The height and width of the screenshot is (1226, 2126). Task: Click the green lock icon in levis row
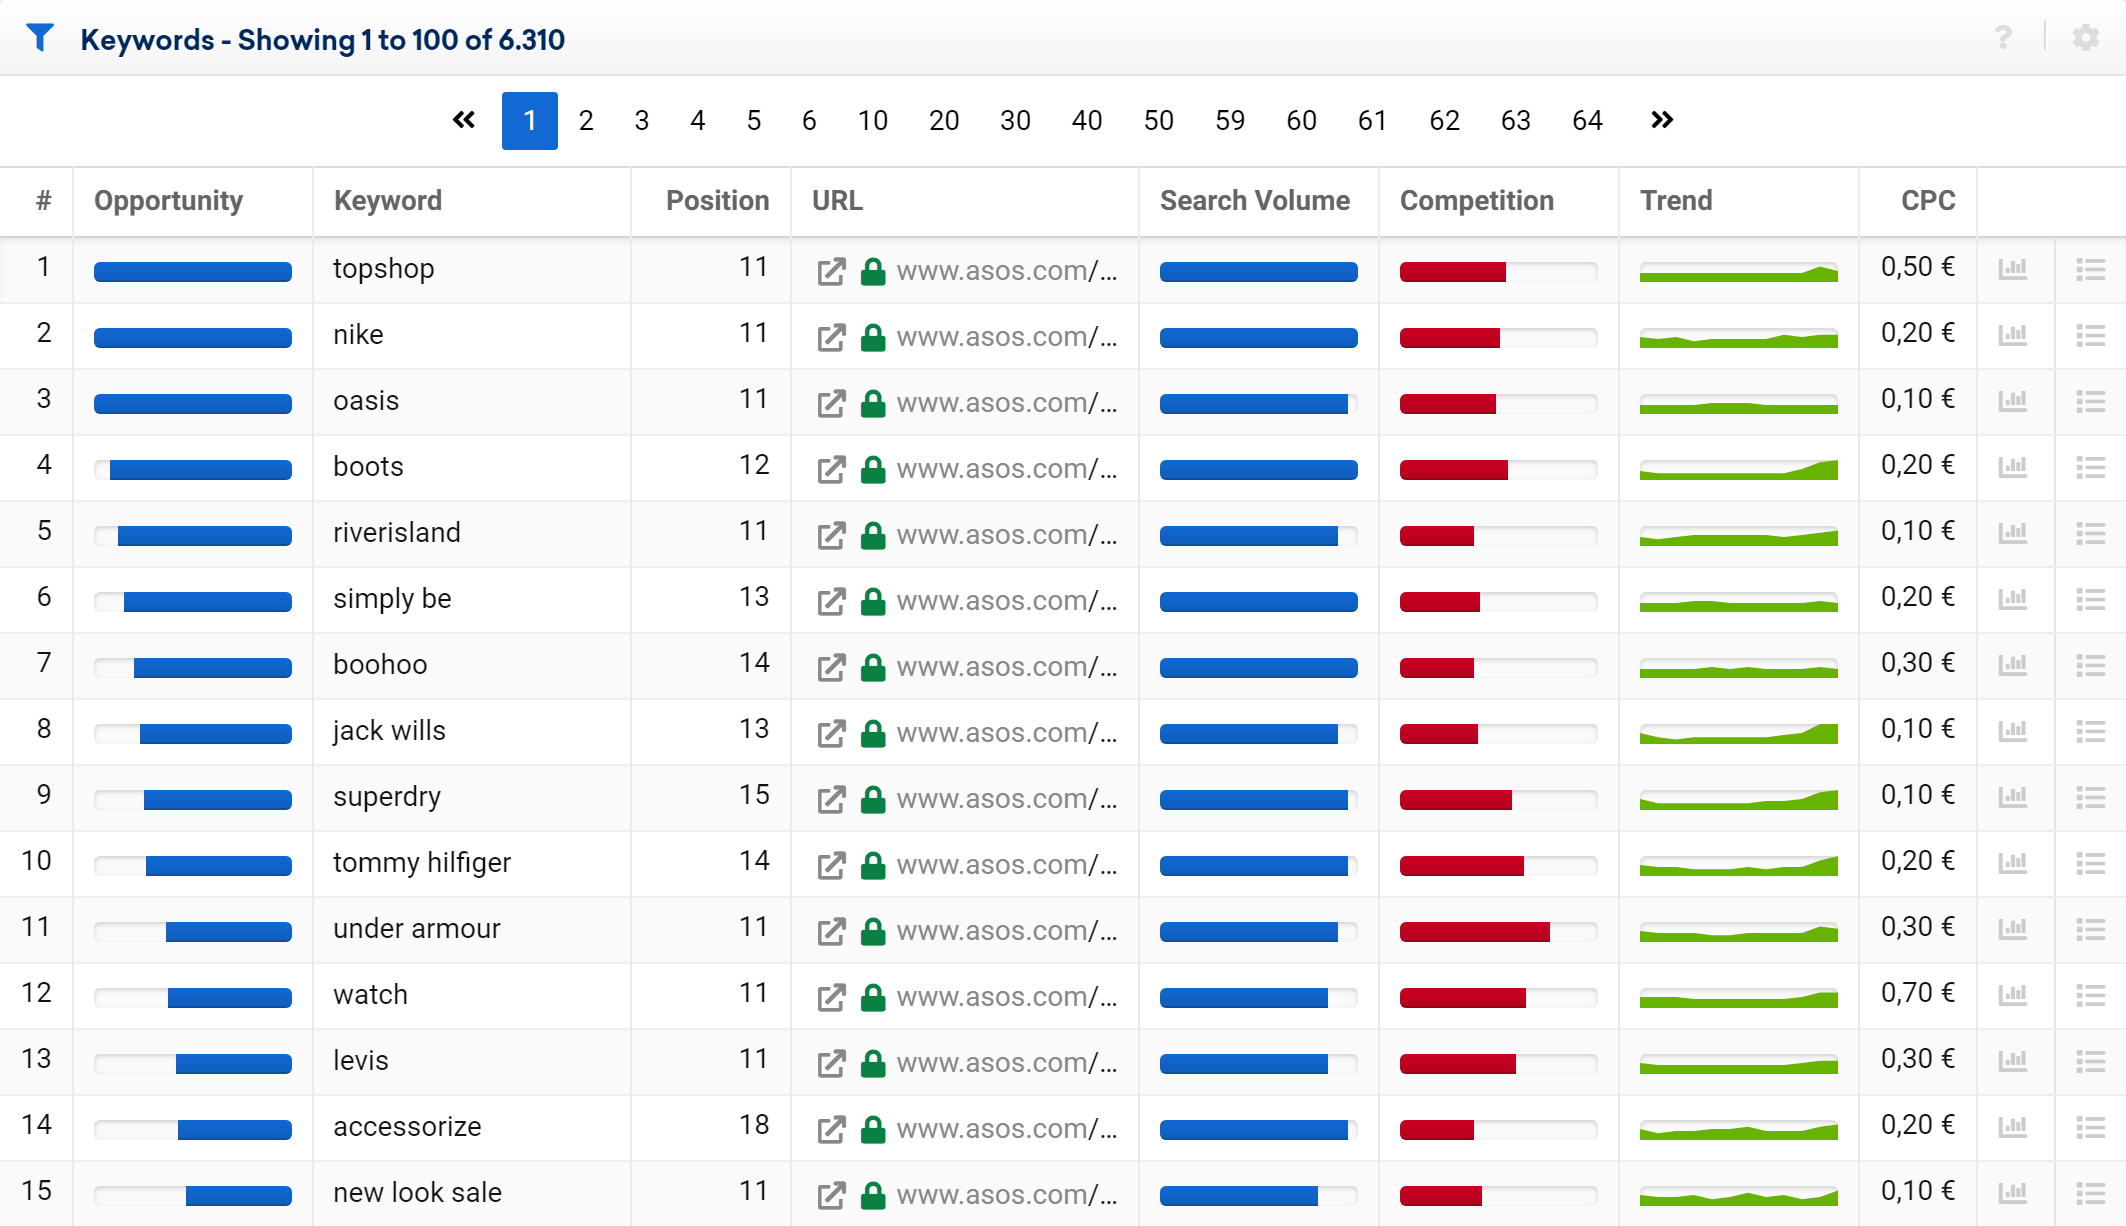point(873,1063)
